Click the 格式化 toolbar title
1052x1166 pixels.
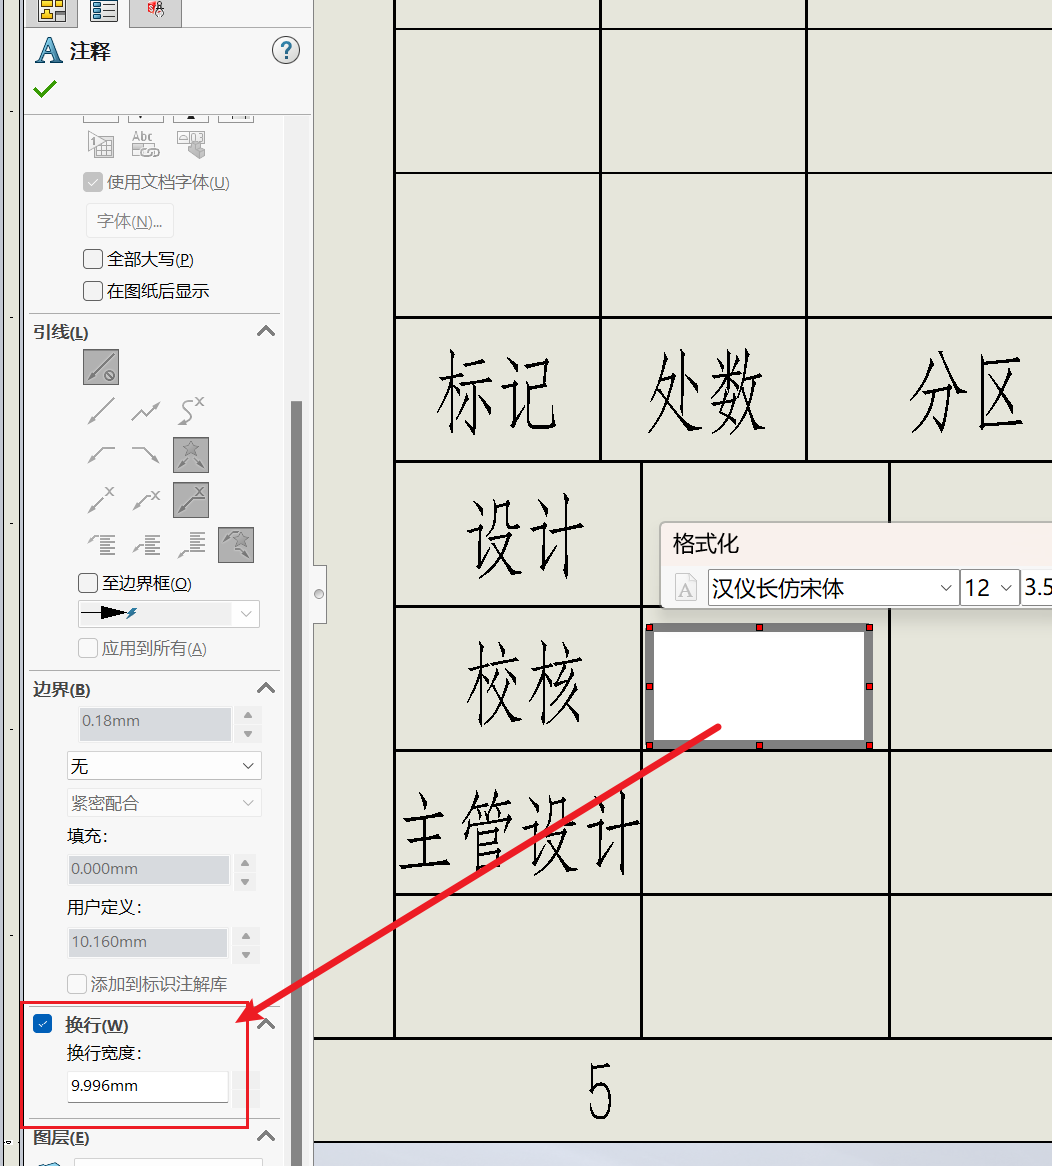pyautogui.click(x=706, y=544)
